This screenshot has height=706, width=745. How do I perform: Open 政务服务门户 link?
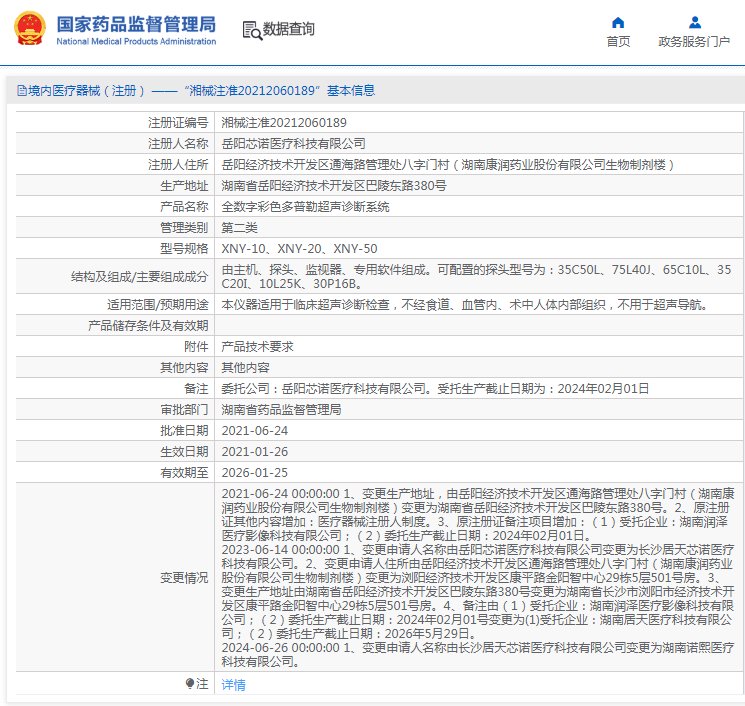point(694,42)
